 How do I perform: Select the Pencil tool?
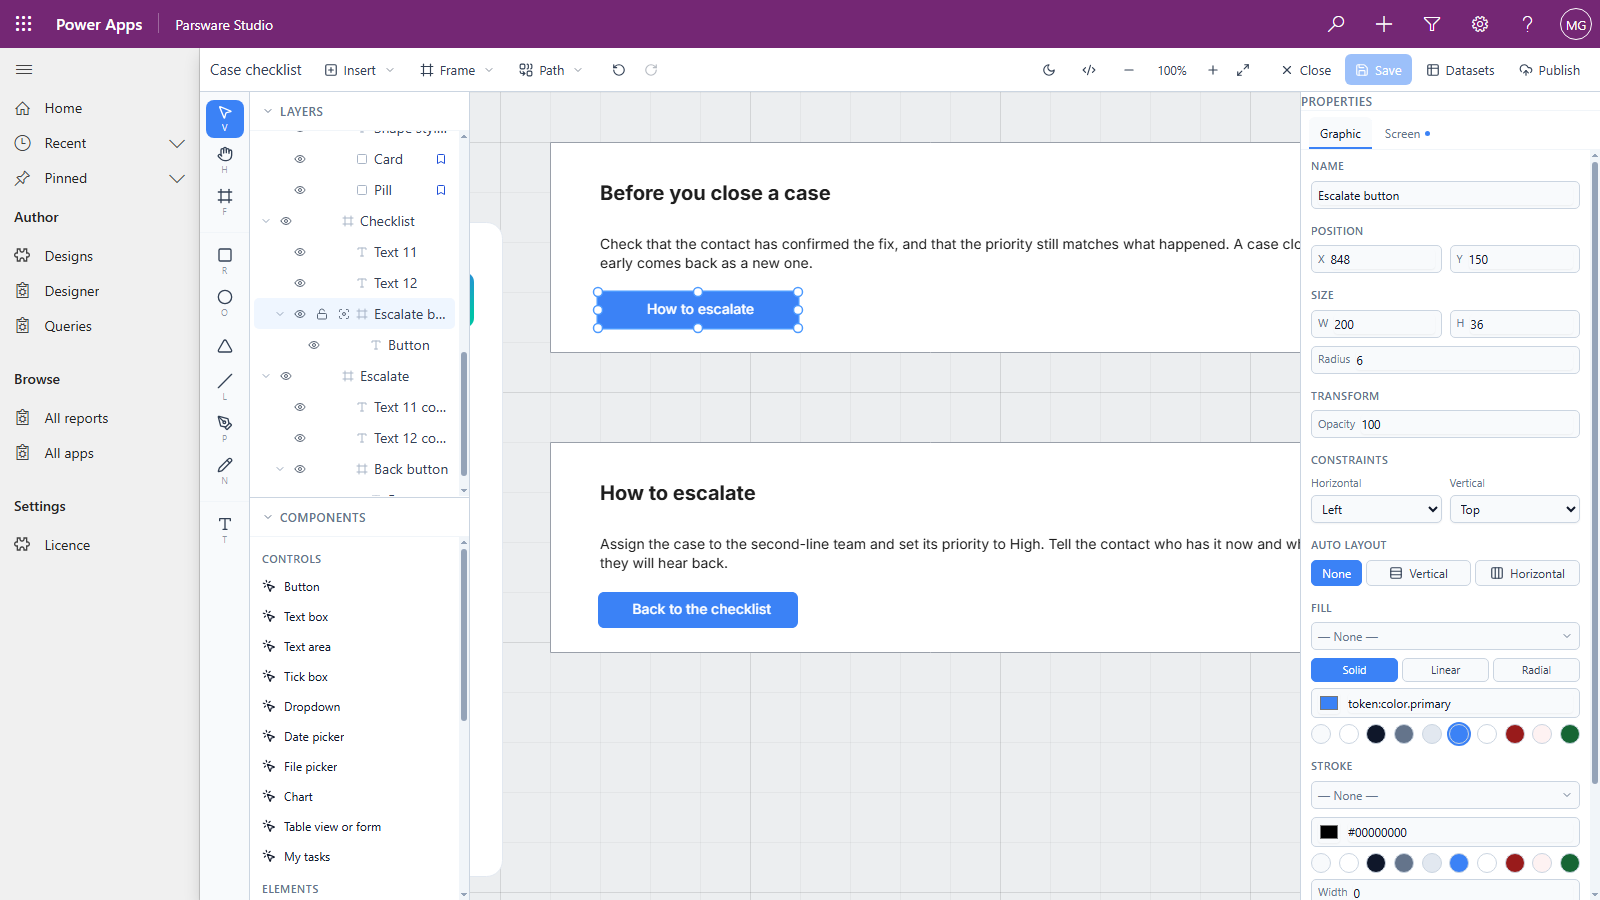[225, 470]
